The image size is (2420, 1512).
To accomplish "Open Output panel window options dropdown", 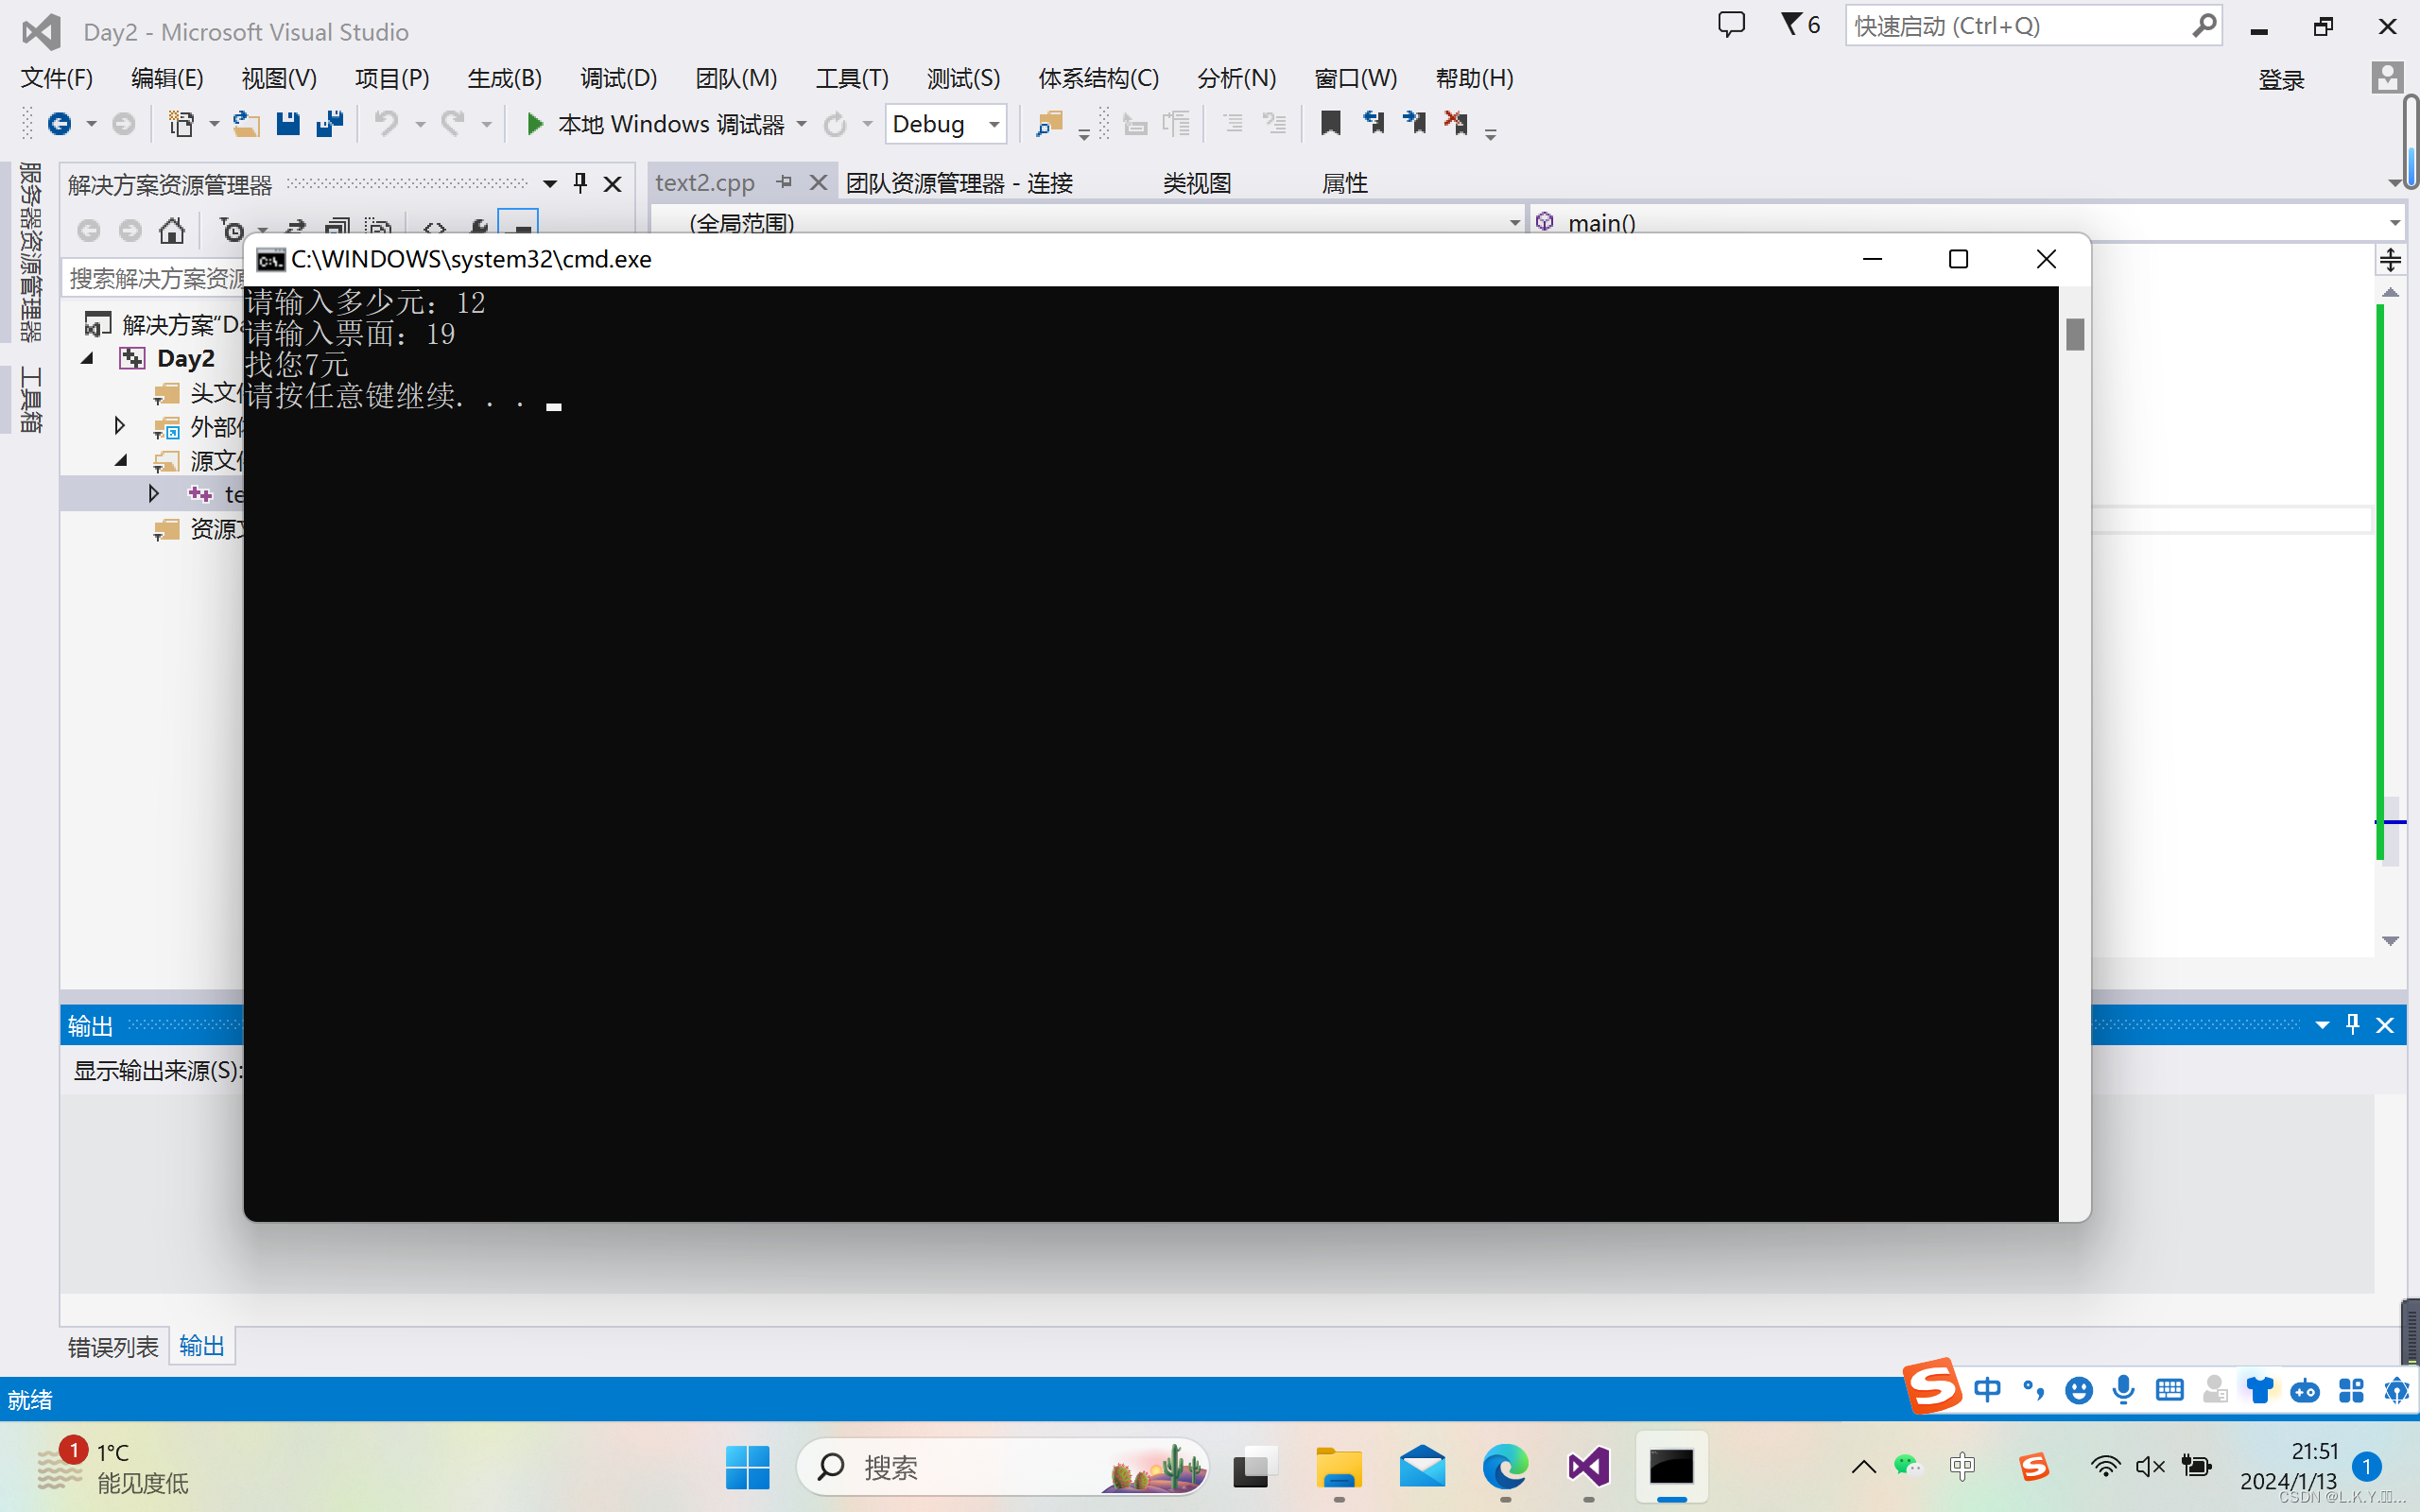I will (2321, 1025).
